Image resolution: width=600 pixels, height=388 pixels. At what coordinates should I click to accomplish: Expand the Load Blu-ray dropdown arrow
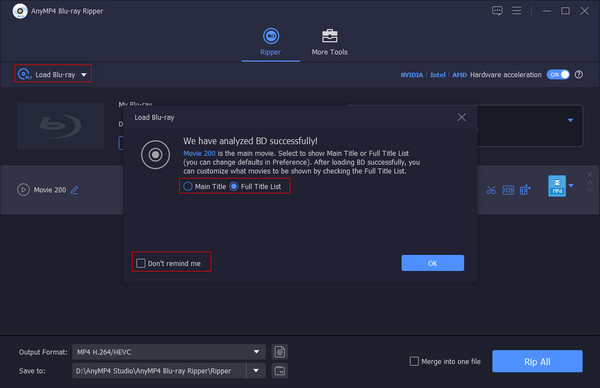click(x=84, y=75)
